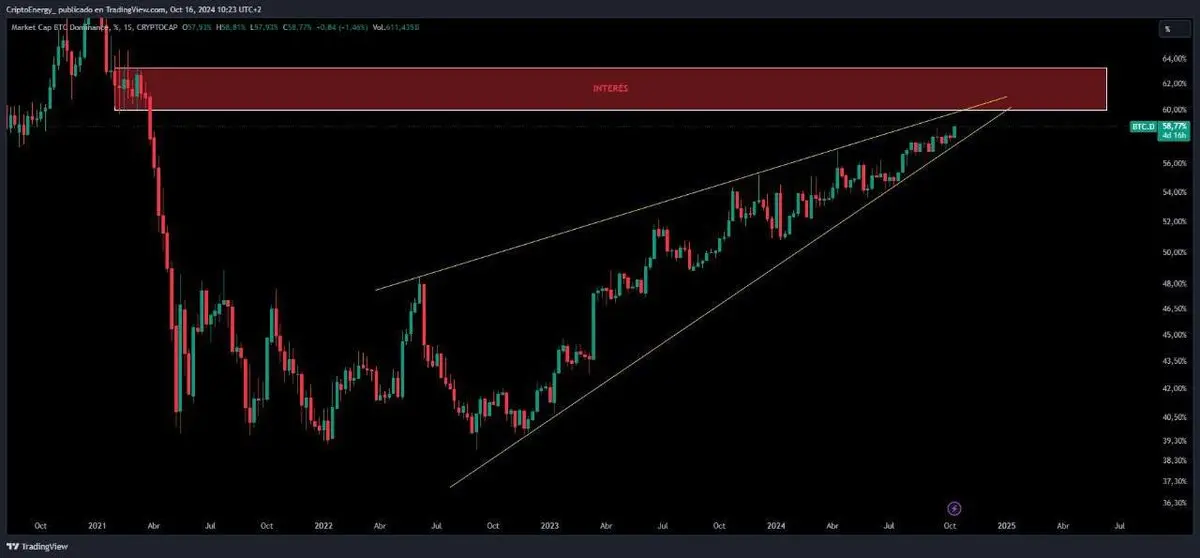Click the purple lightning event icon
Image resolution: width=1200 pixels, height=558 pixels.
954,508
